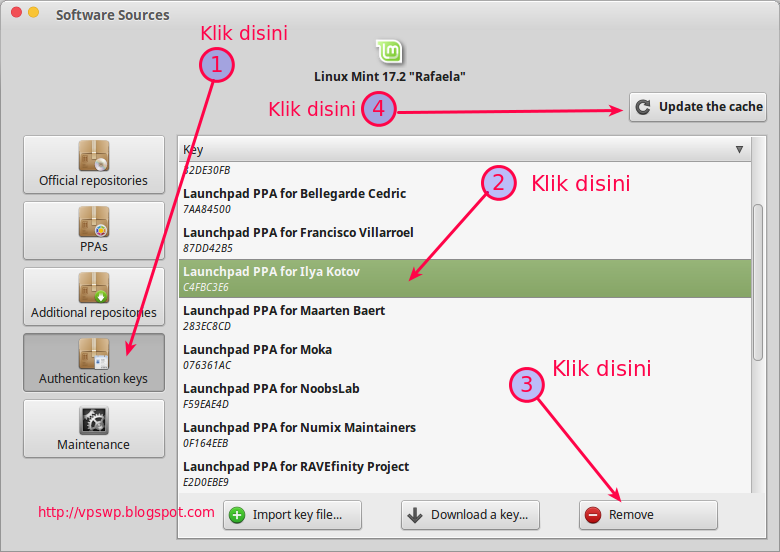
Task: Click key ID C4FBC3E6
Action: coord(206,287)
